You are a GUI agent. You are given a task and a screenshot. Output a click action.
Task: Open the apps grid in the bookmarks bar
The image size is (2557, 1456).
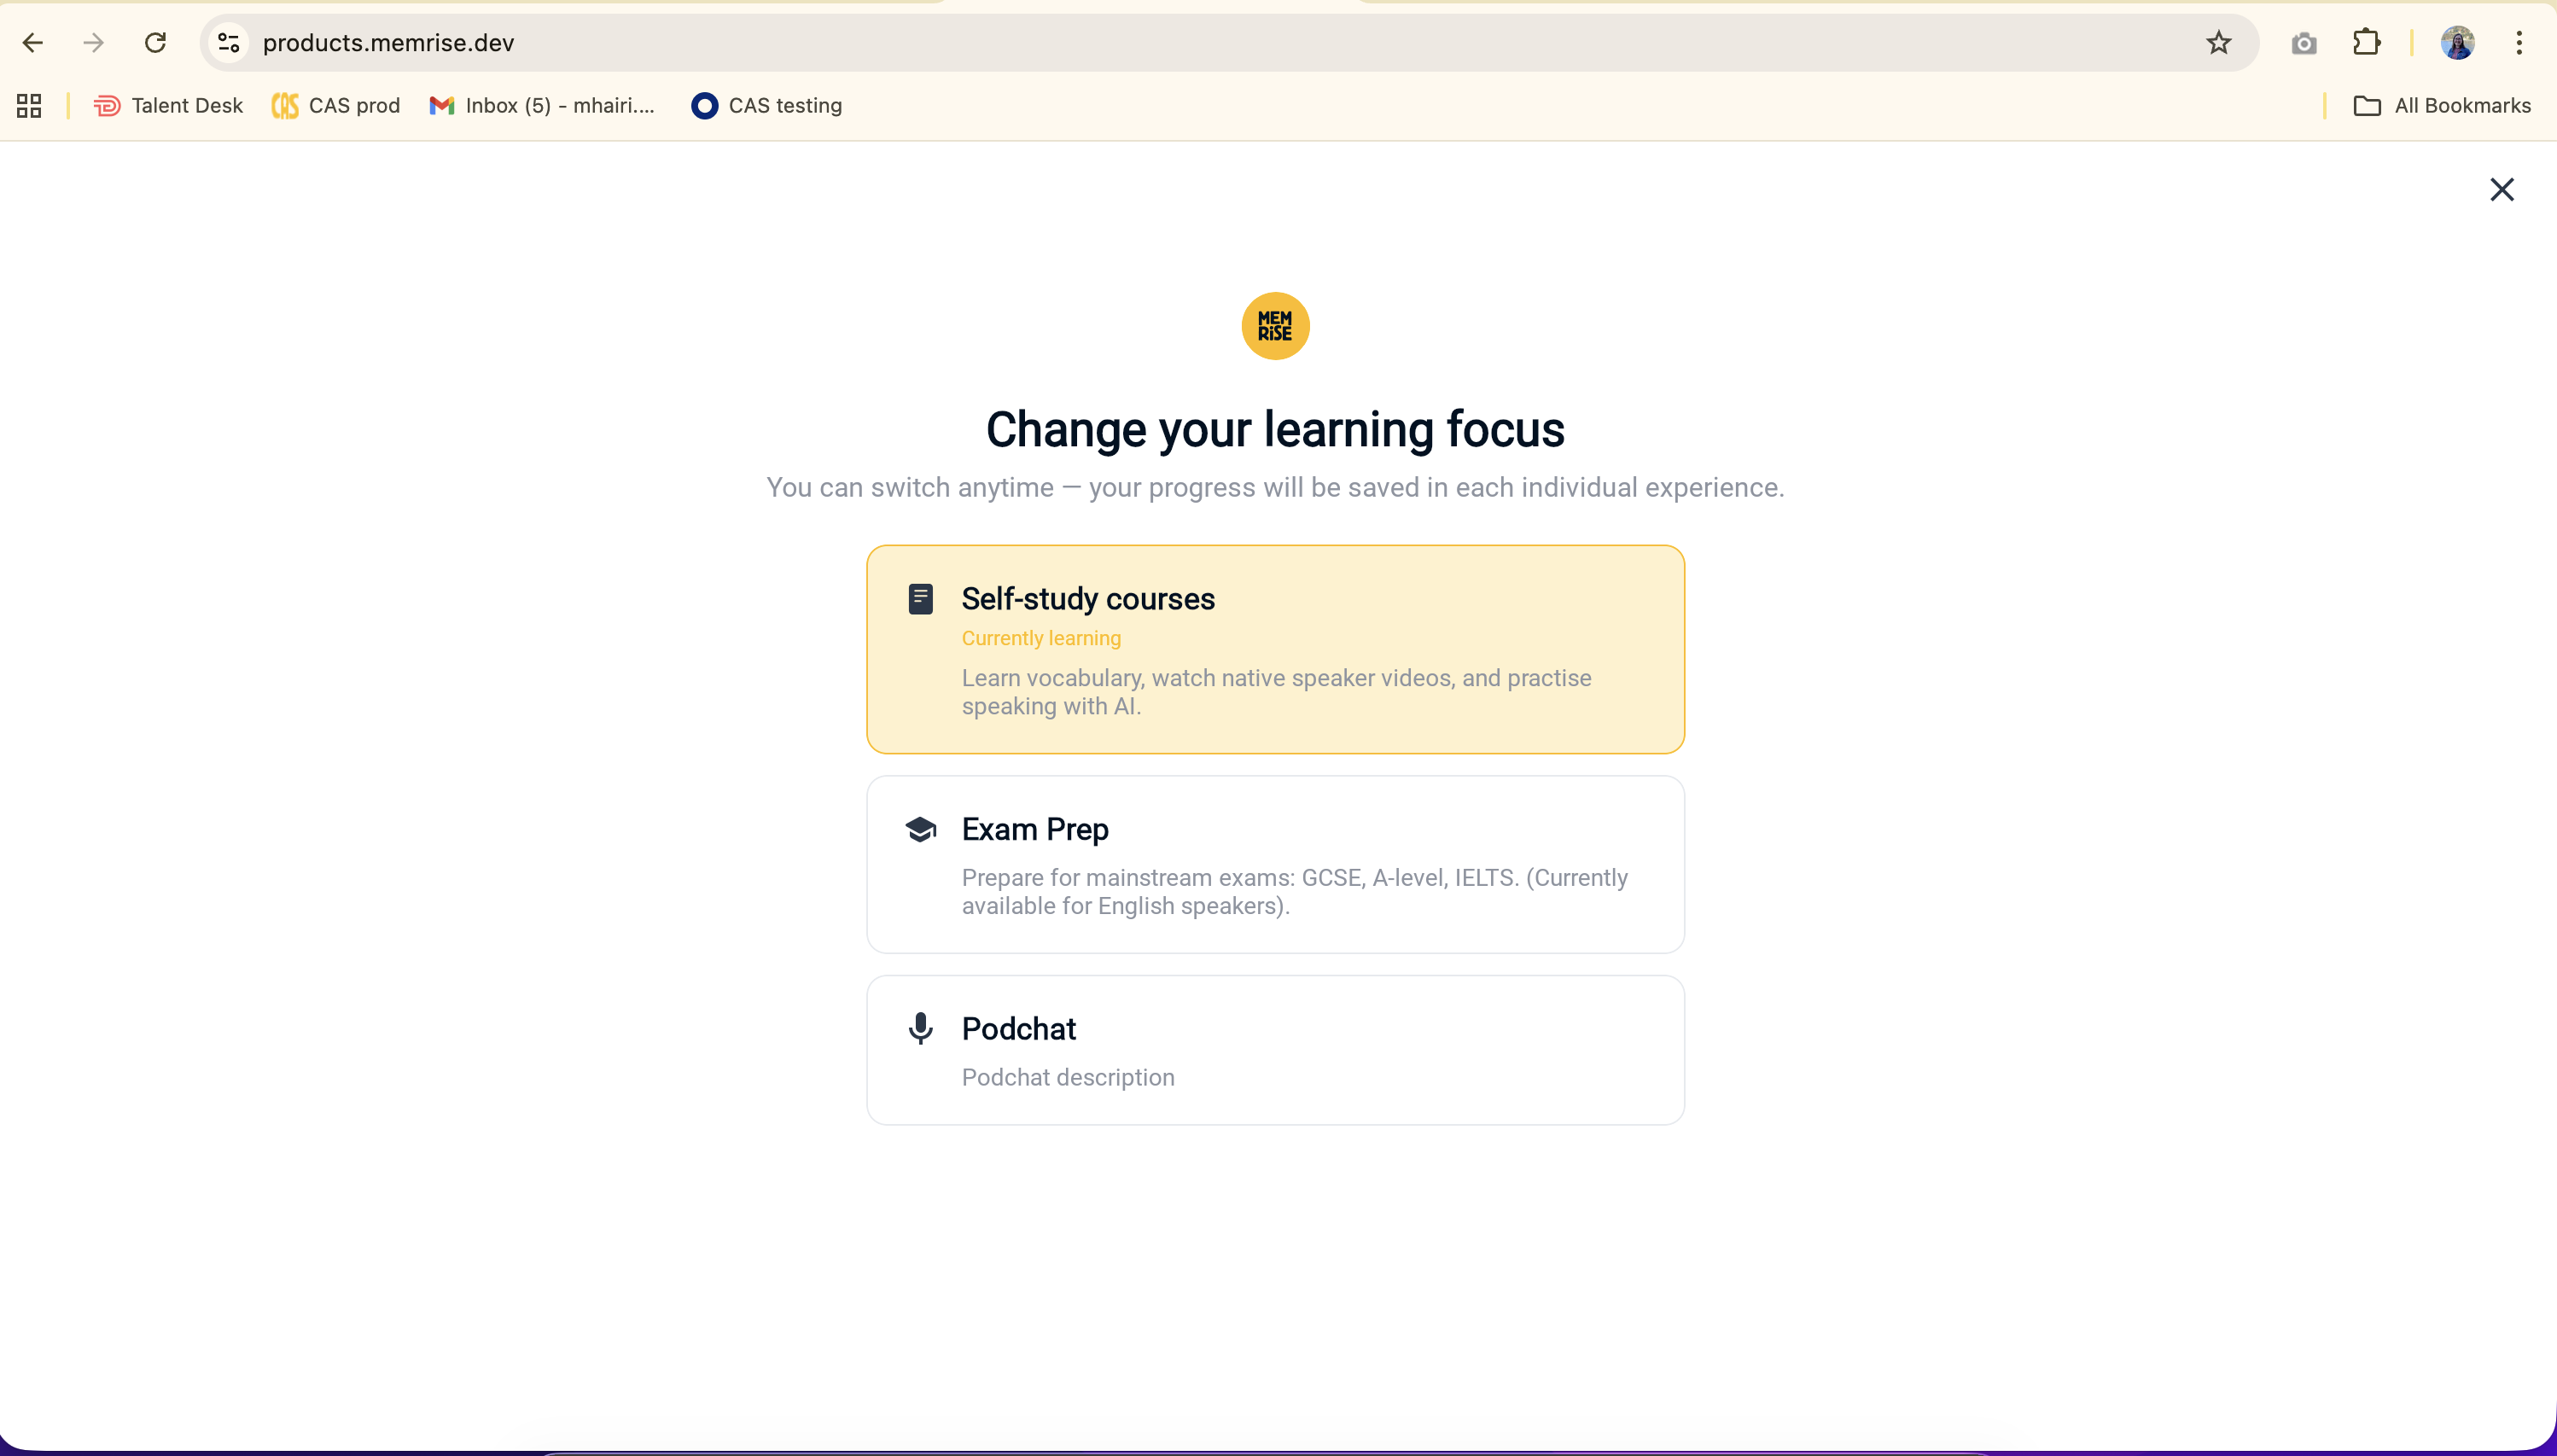click(x=29, y=106)
